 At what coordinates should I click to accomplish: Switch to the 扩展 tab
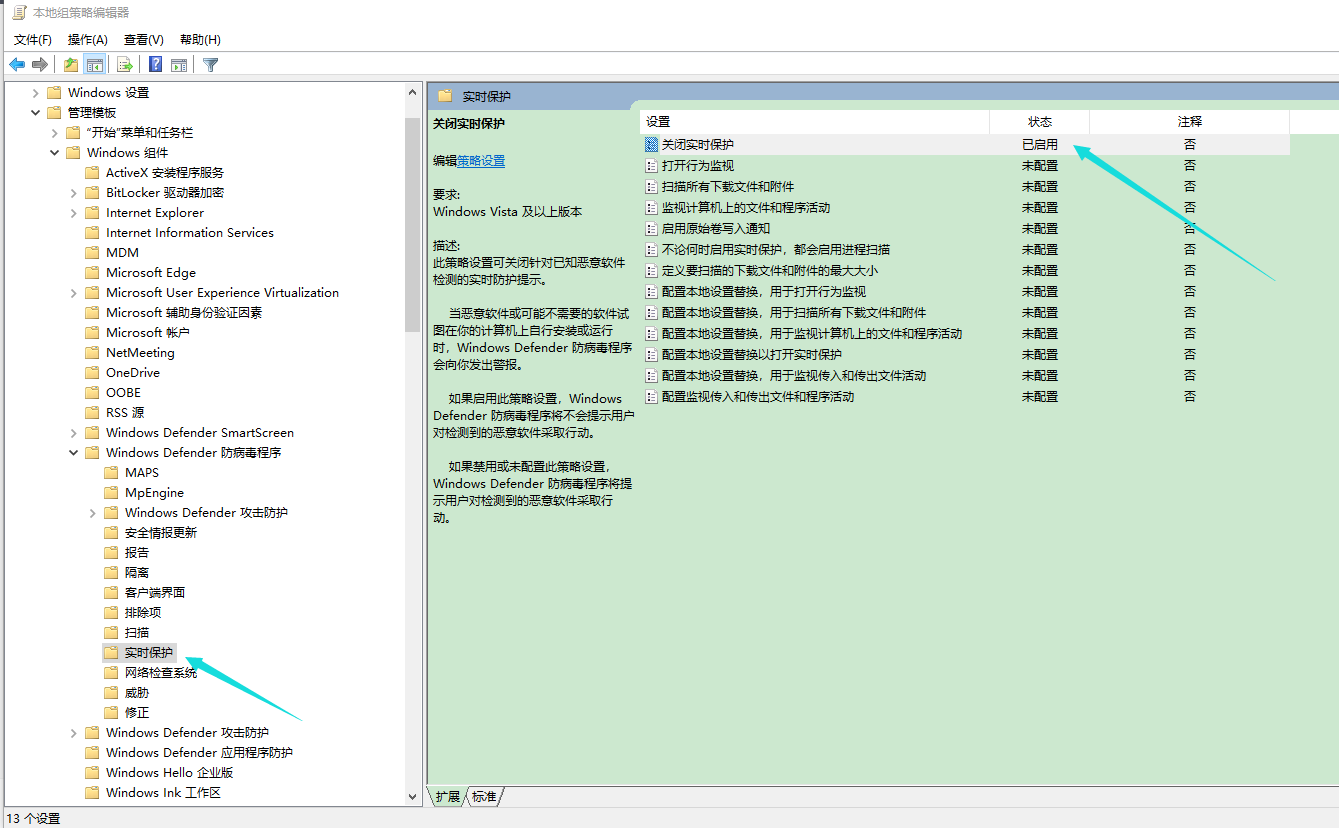click(x=447, y=797)
